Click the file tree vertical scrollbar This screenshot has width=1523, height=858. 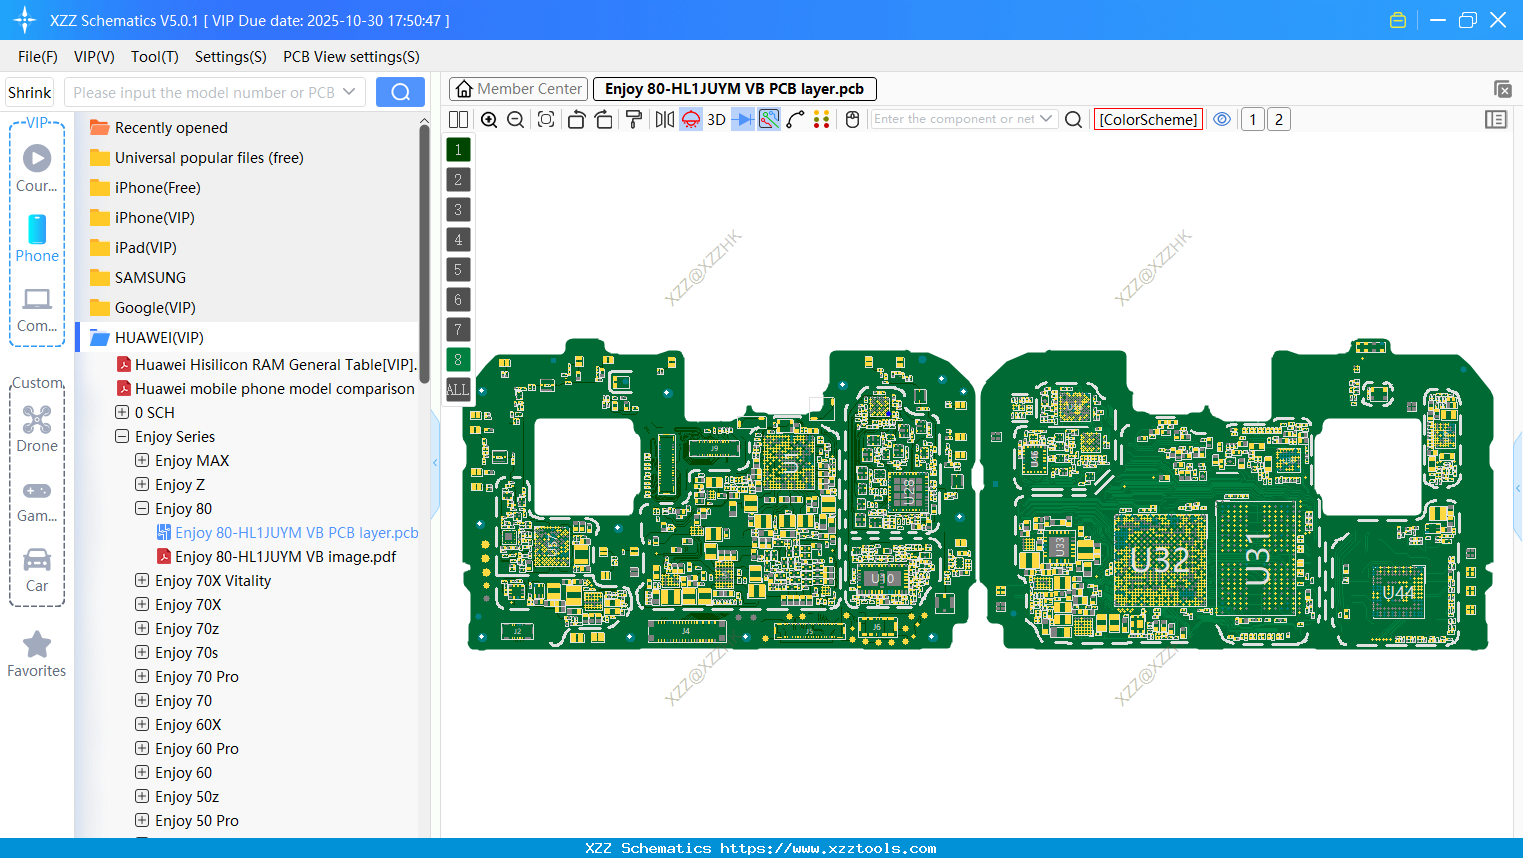424,253
